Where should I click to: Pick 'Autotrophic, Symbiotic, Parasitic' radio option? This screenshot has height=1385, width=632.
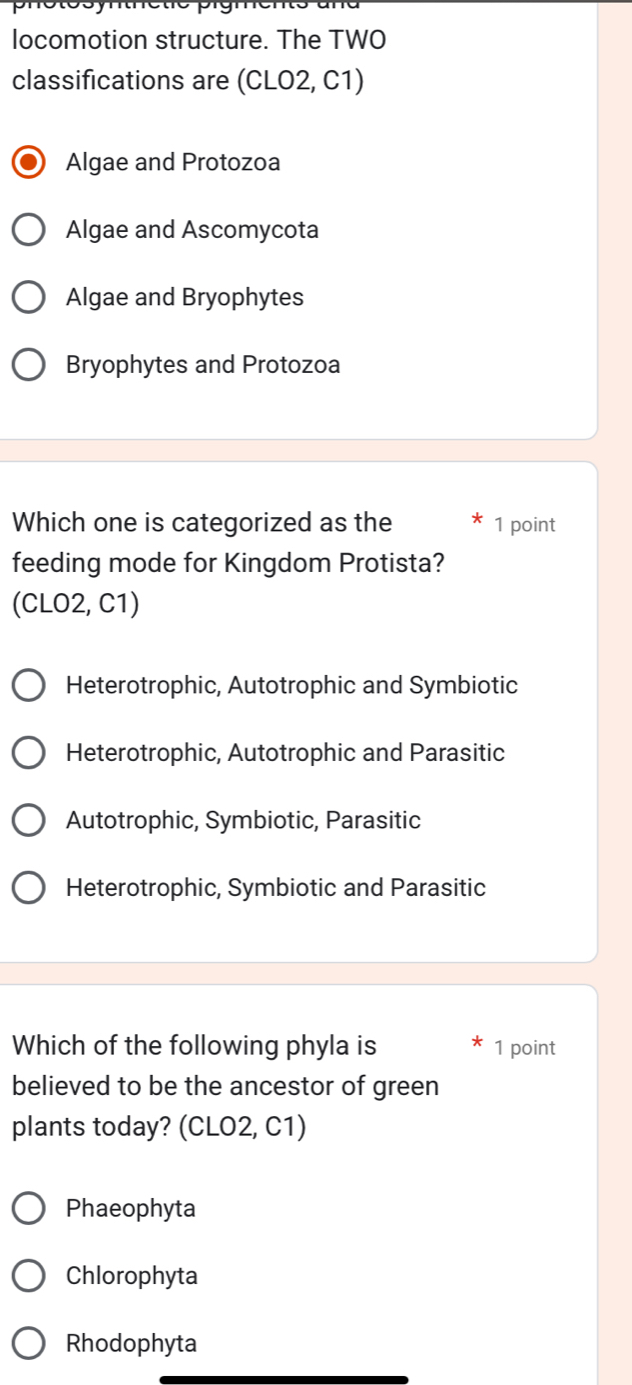click(x=29, y=821)
